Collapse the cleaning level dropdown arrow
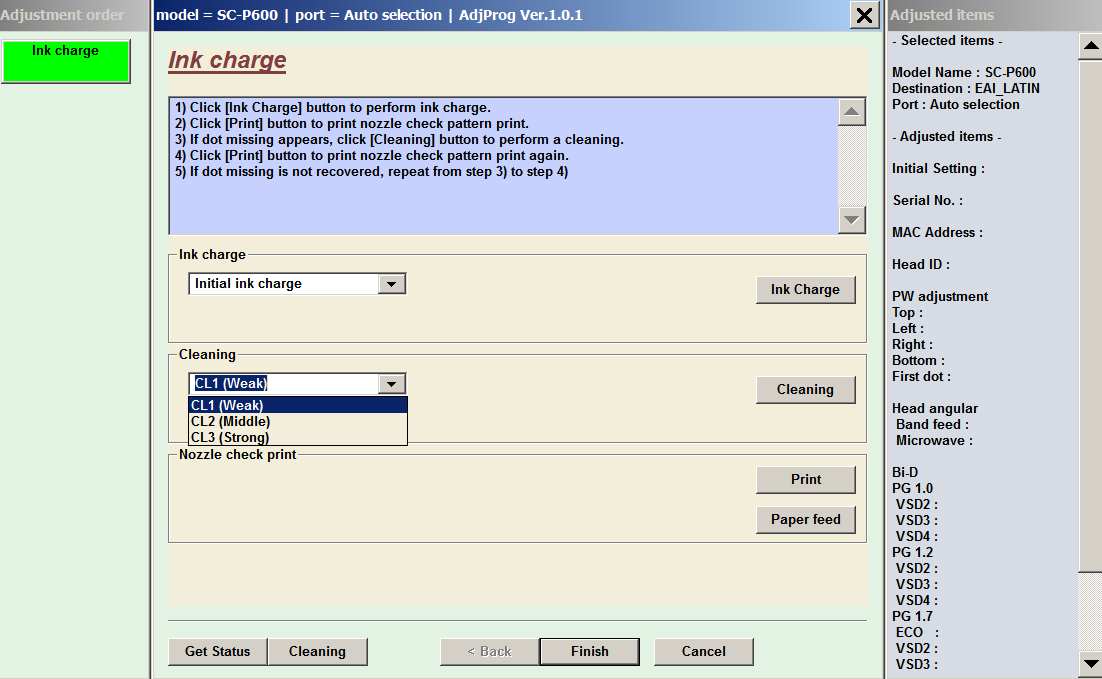Screen dimensions: 1102x679 (x=391, y=384)
